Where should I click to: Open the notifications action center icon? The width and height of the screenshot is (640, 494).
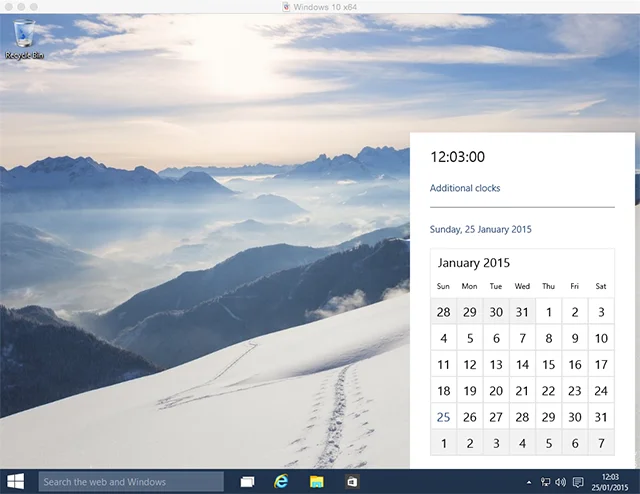coord(578,482)
